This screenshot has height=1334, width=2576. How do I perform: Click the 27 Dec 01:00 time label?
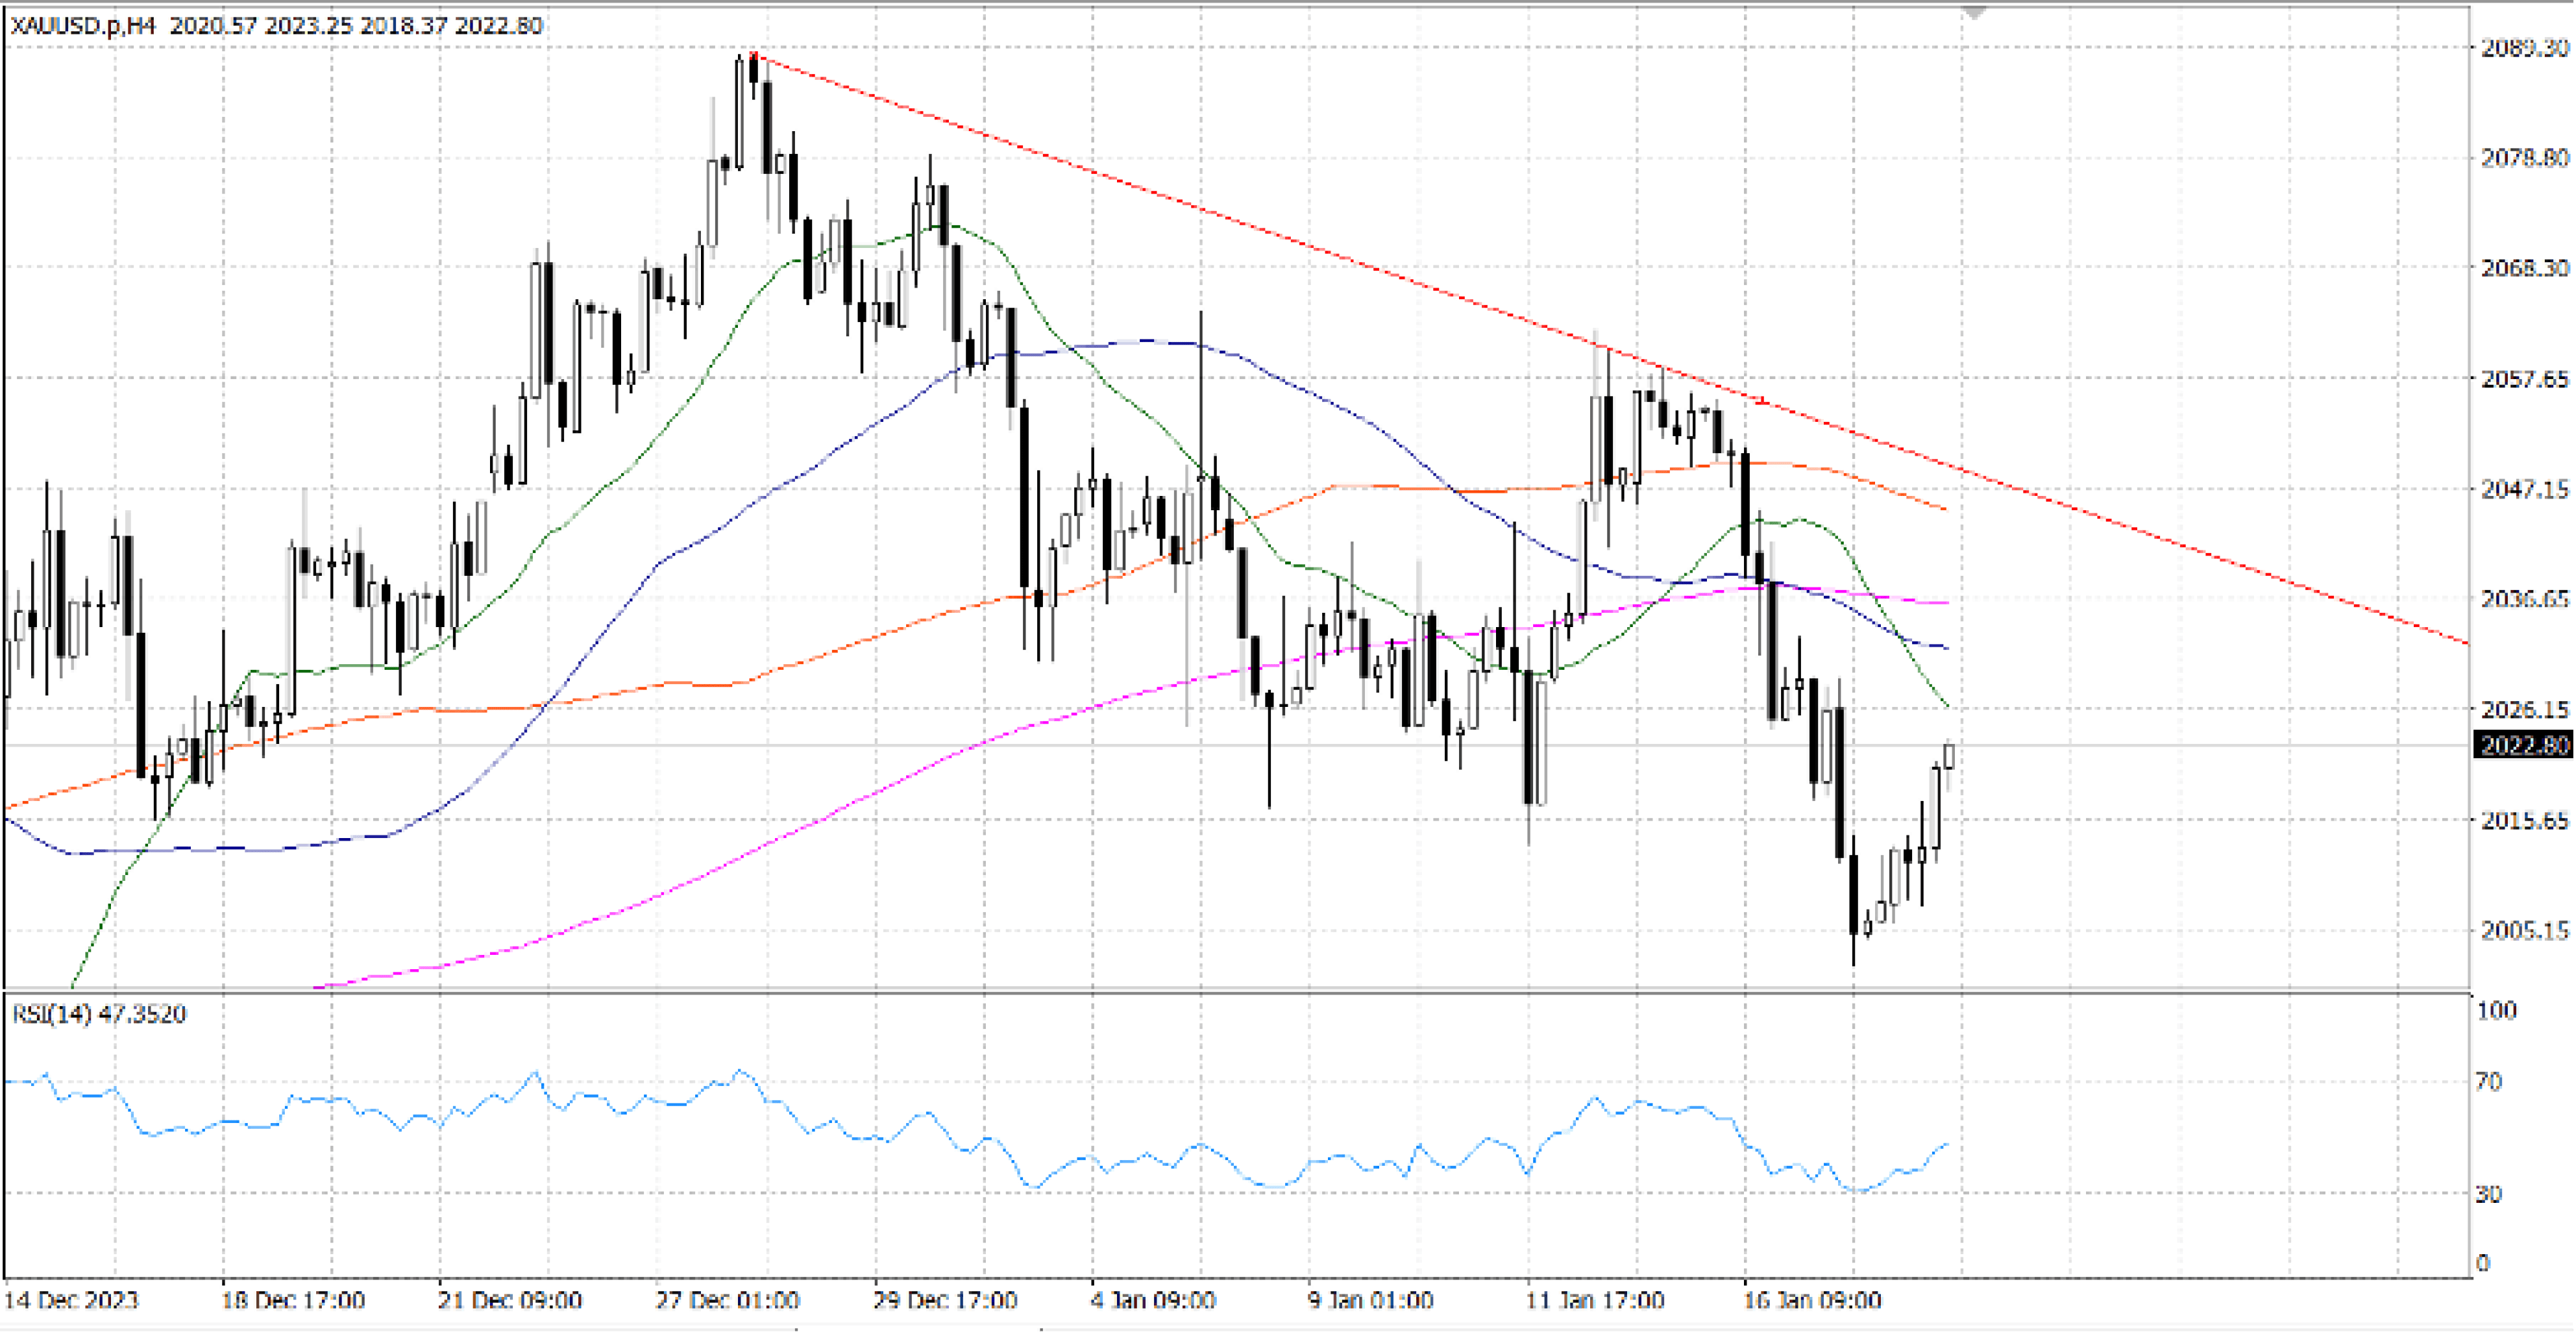[727, 1300]
